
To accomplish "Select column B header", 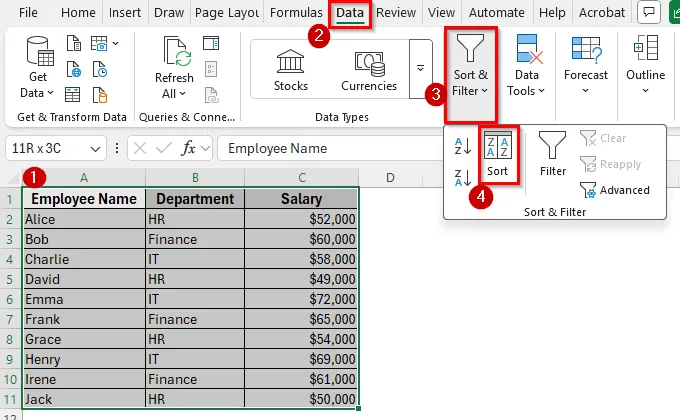I will click(195, 178).
